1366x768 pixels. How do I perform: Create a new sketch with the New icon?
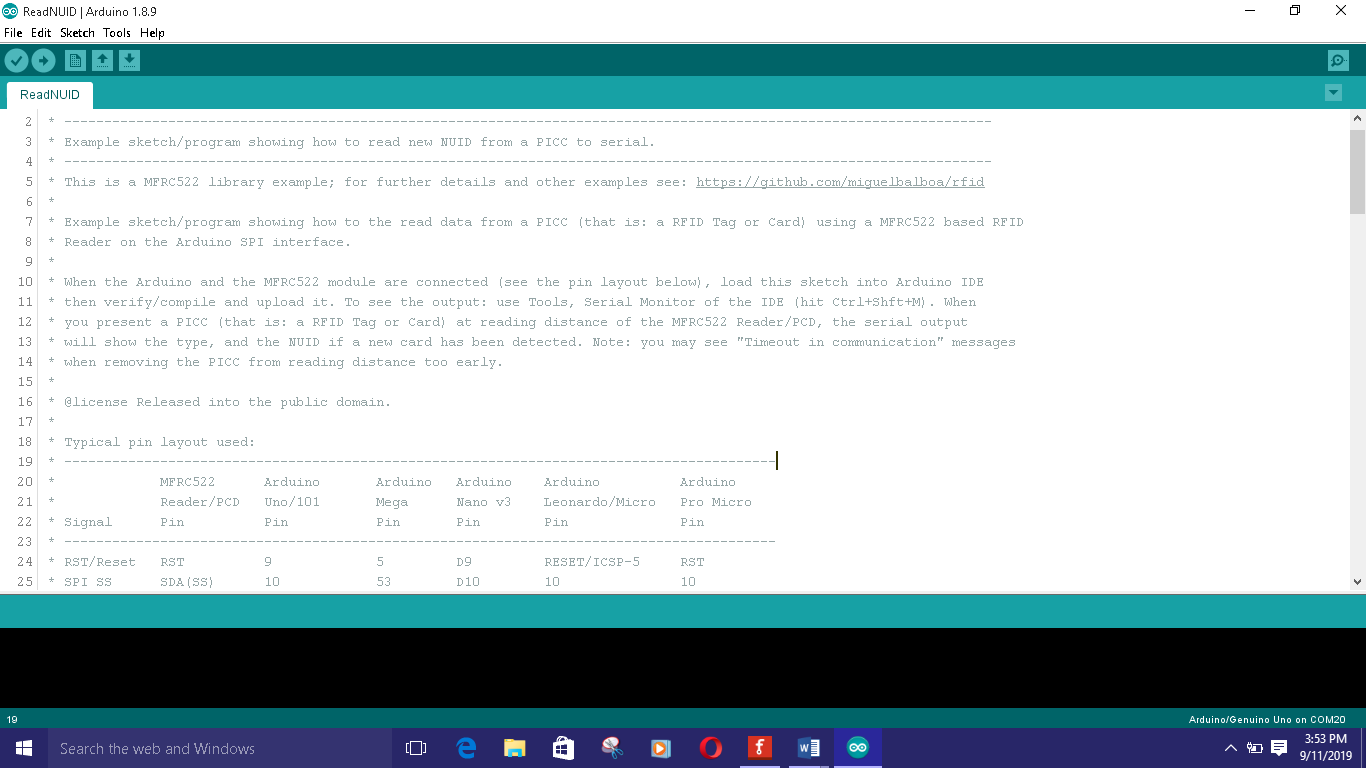coord(75,61)
